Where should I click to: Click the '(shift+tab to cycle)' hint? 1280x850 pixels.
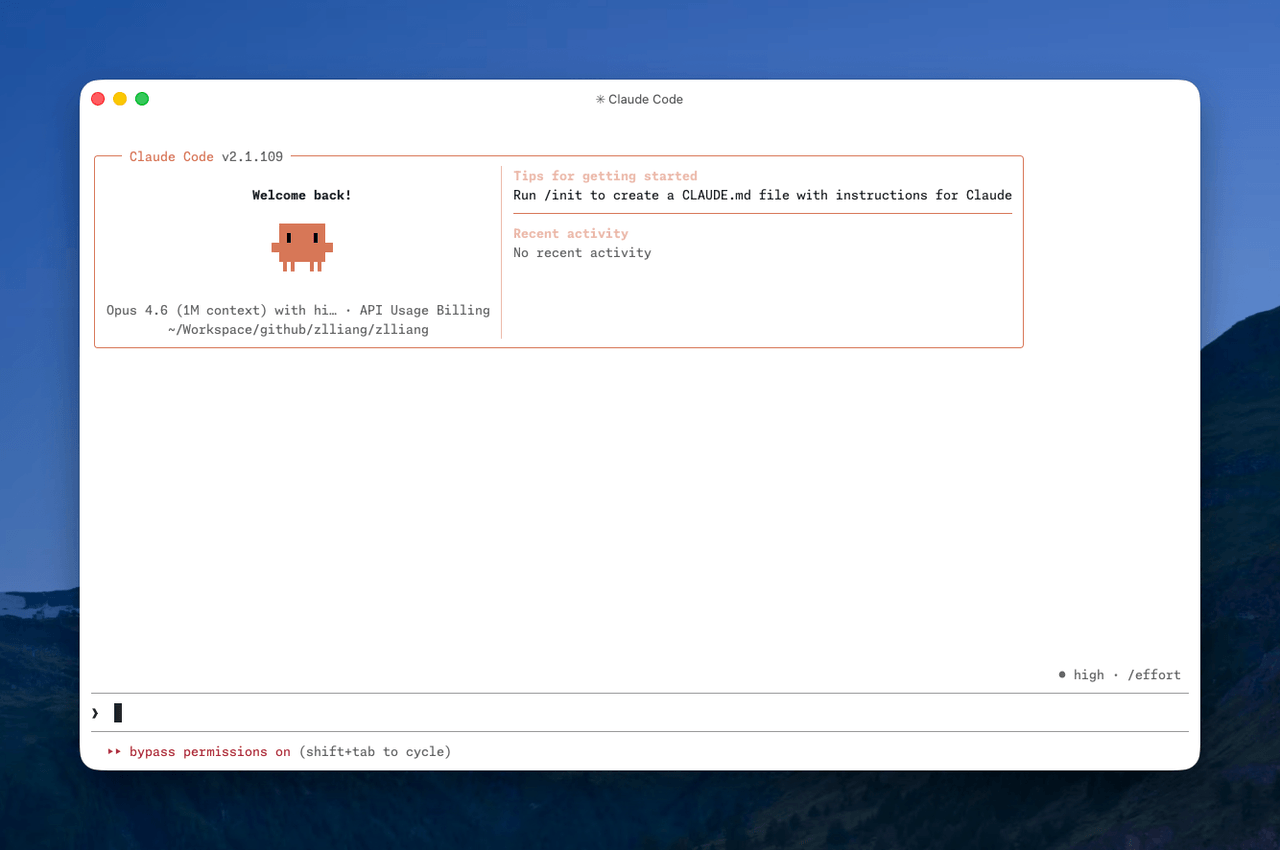coord(375,752)
